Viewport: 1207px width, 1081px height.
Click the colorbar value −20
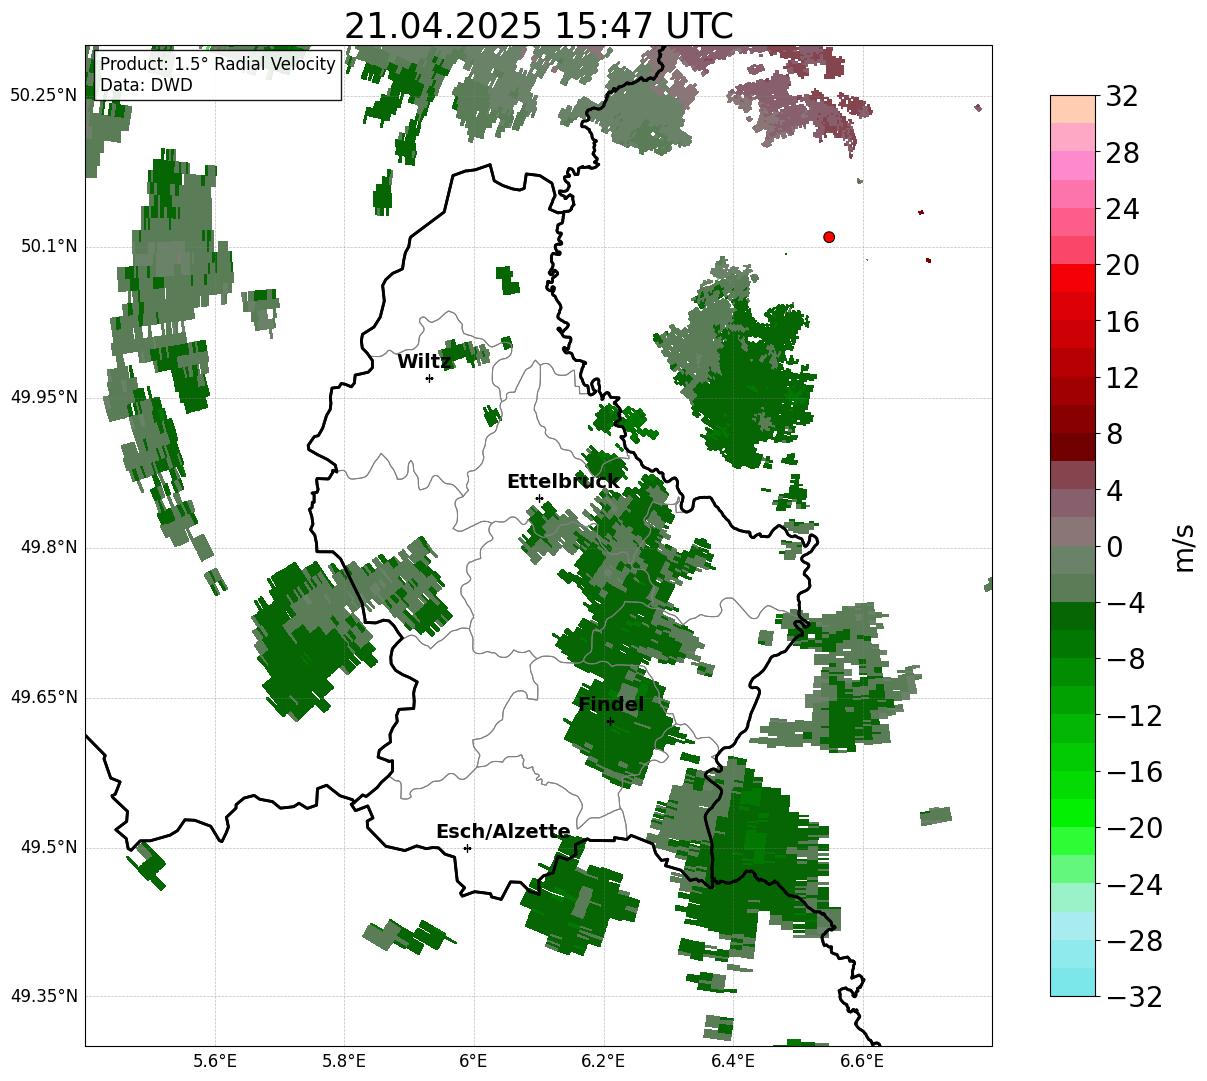coord(1134,828)
